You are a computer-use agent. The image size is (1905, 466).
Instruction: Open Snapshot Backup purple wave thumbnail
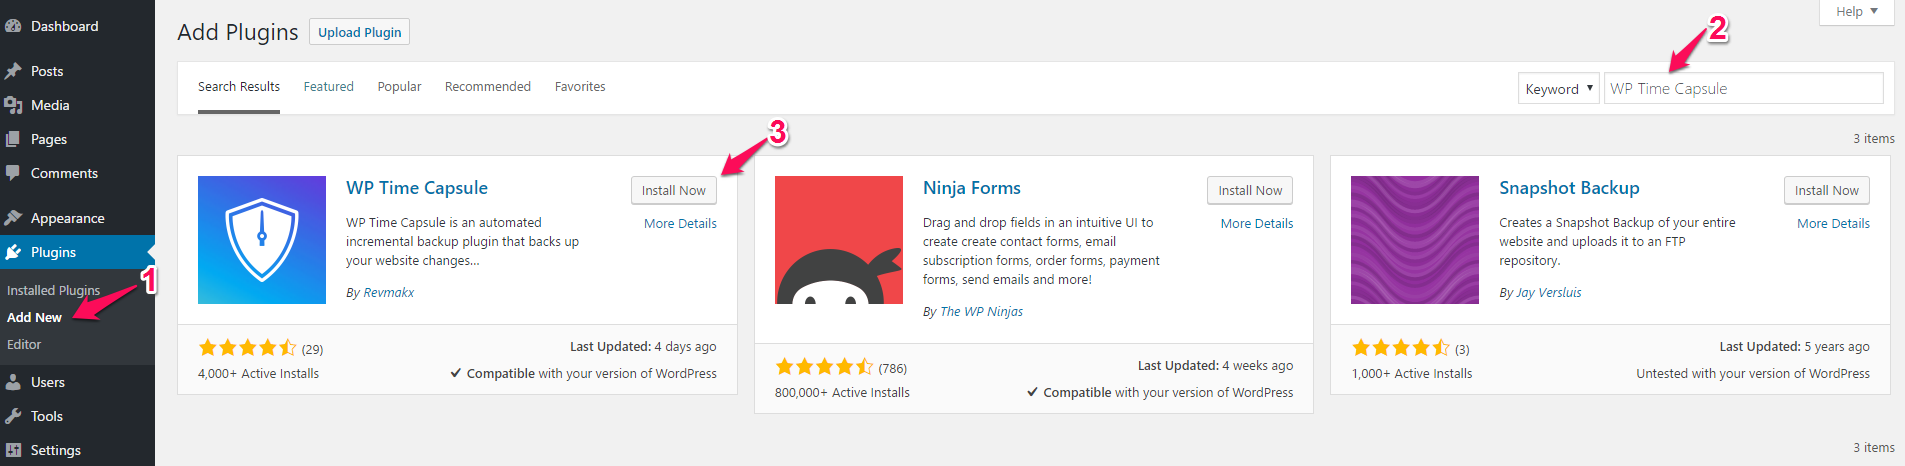tap(1415, 240)
